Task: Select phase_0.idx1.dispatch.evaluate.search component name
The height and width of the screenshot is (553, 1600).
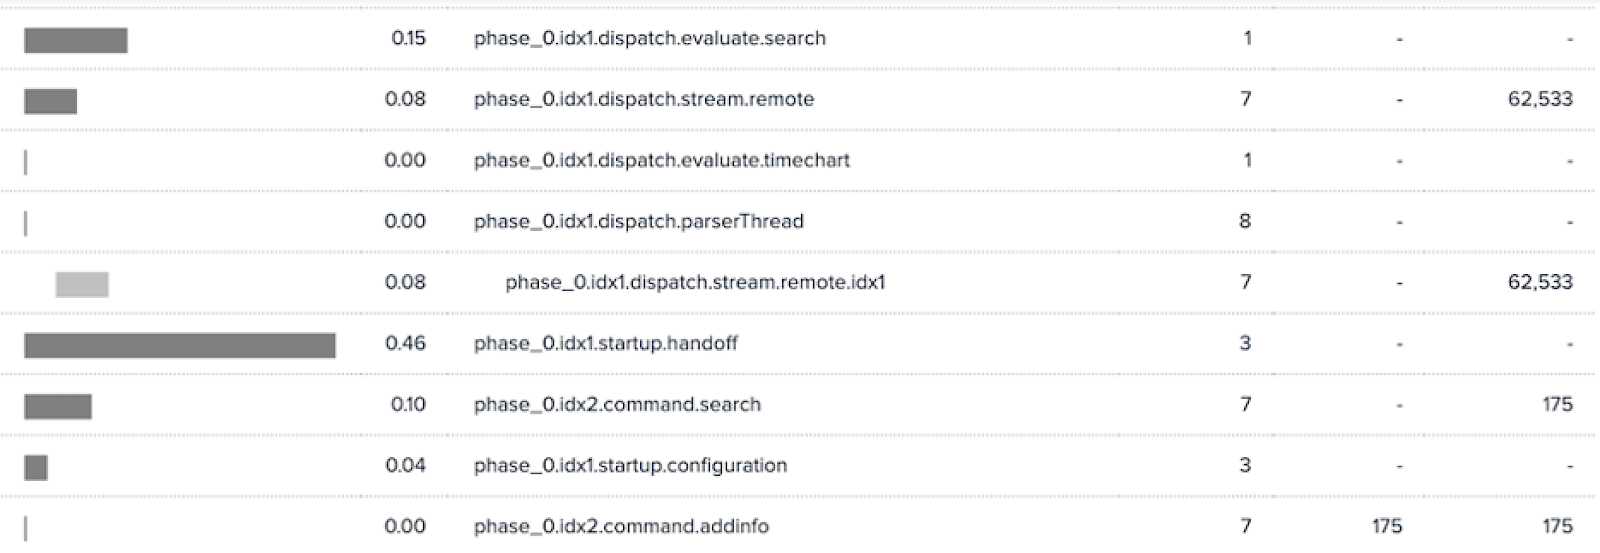Action: pos(650,38)
